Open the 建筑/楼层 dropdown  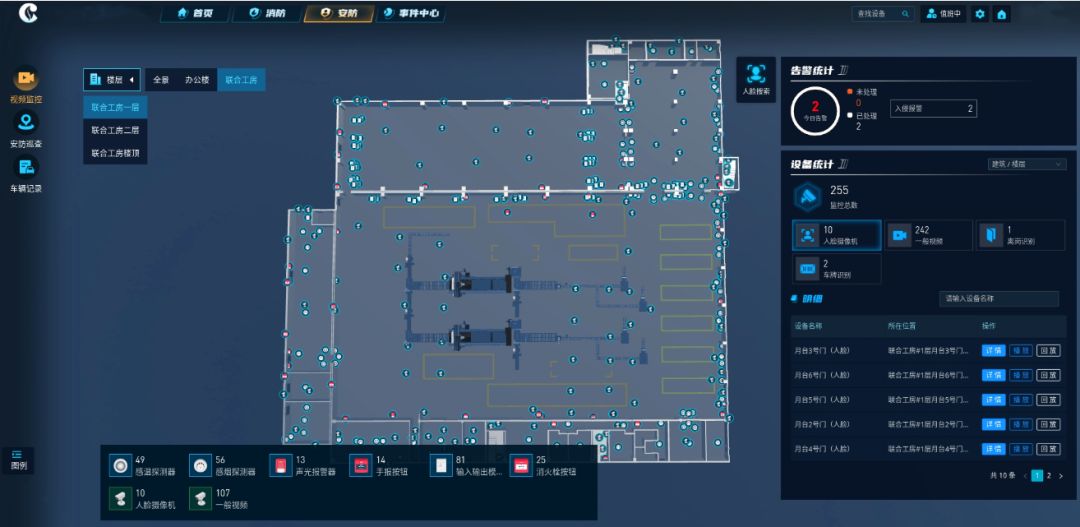click(x=1027, y=164)
